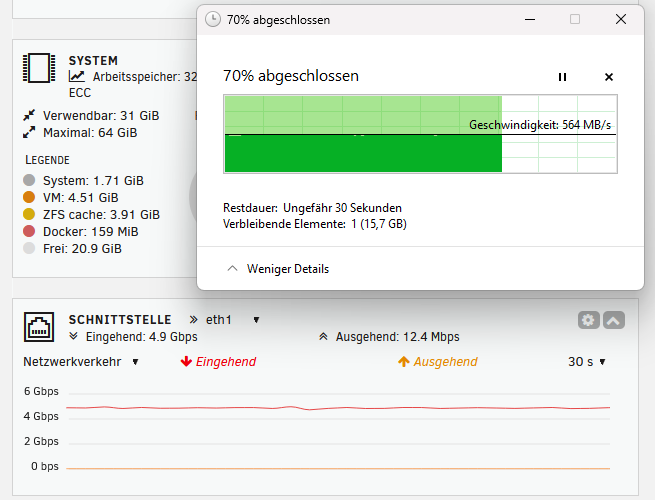This screenshot has height=500, width=655.
Task: Click the 4 Gbps axis label
Action: (x=41, y=416)
